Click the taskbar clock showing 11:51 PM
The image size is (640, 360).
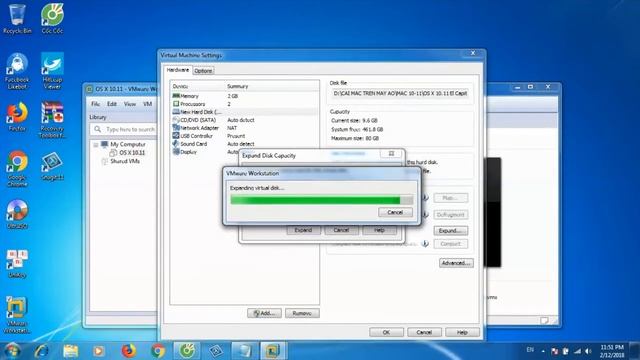point(612,351)
